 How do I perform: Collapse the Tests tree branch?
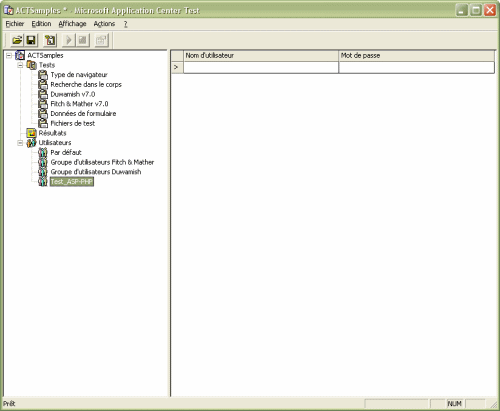coord(20,65)
